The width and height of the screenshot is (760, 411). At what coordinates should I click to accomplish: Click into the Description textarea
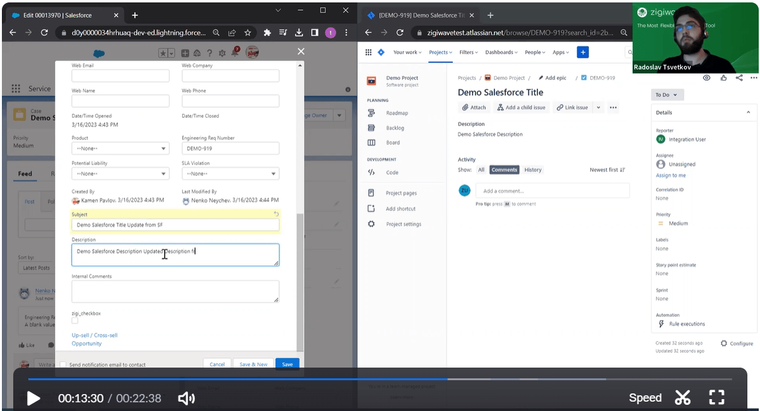point(175,255)
